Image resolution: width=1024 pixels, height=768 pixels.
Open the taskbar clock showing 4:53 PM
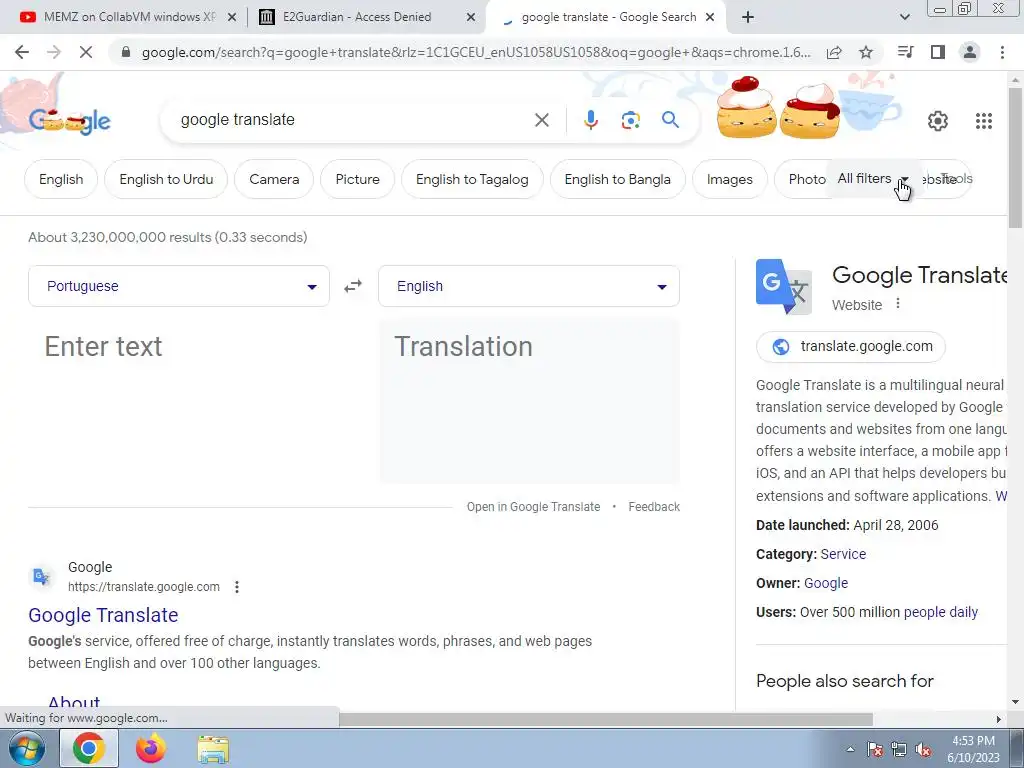click(973, 748)
